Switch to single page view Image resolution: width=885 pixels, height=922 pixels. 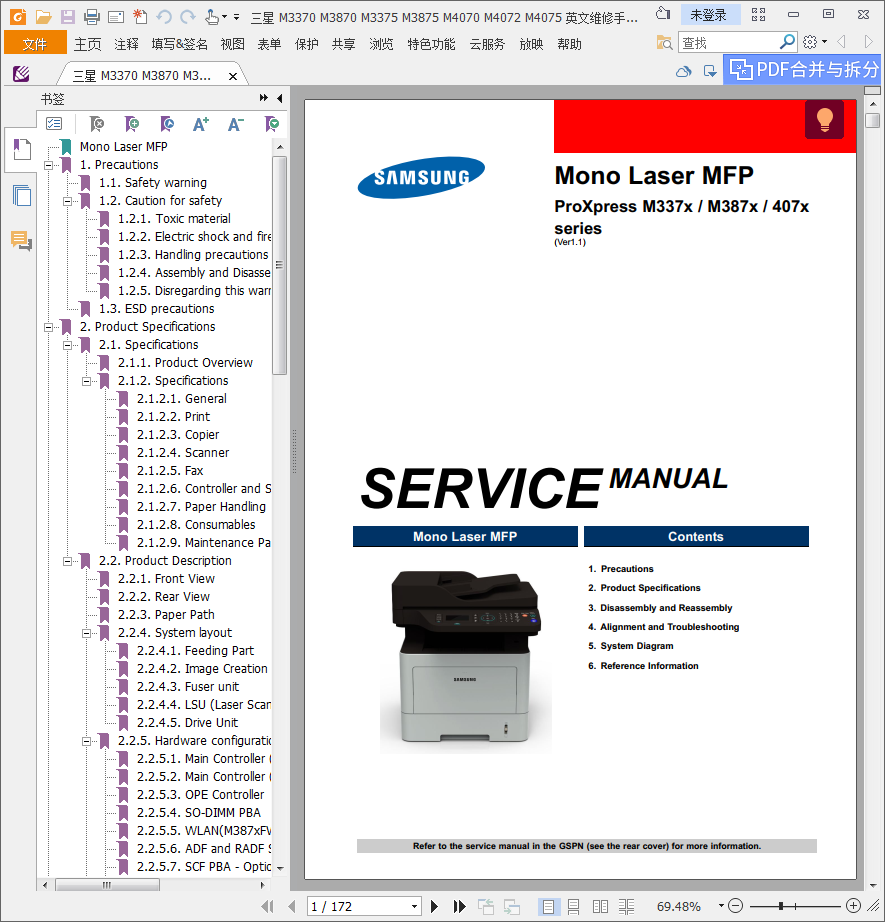[x=548, y=906]
